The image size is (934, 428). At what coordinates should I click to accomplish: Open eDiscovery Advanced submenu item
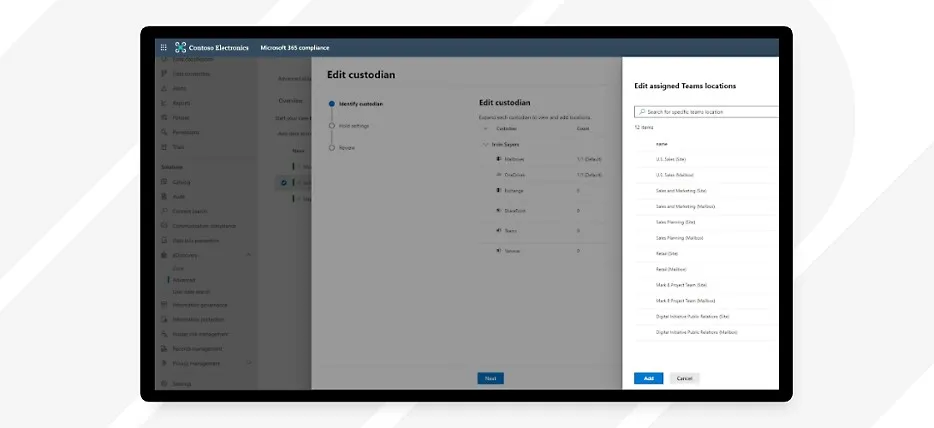[x=184, y=280]
